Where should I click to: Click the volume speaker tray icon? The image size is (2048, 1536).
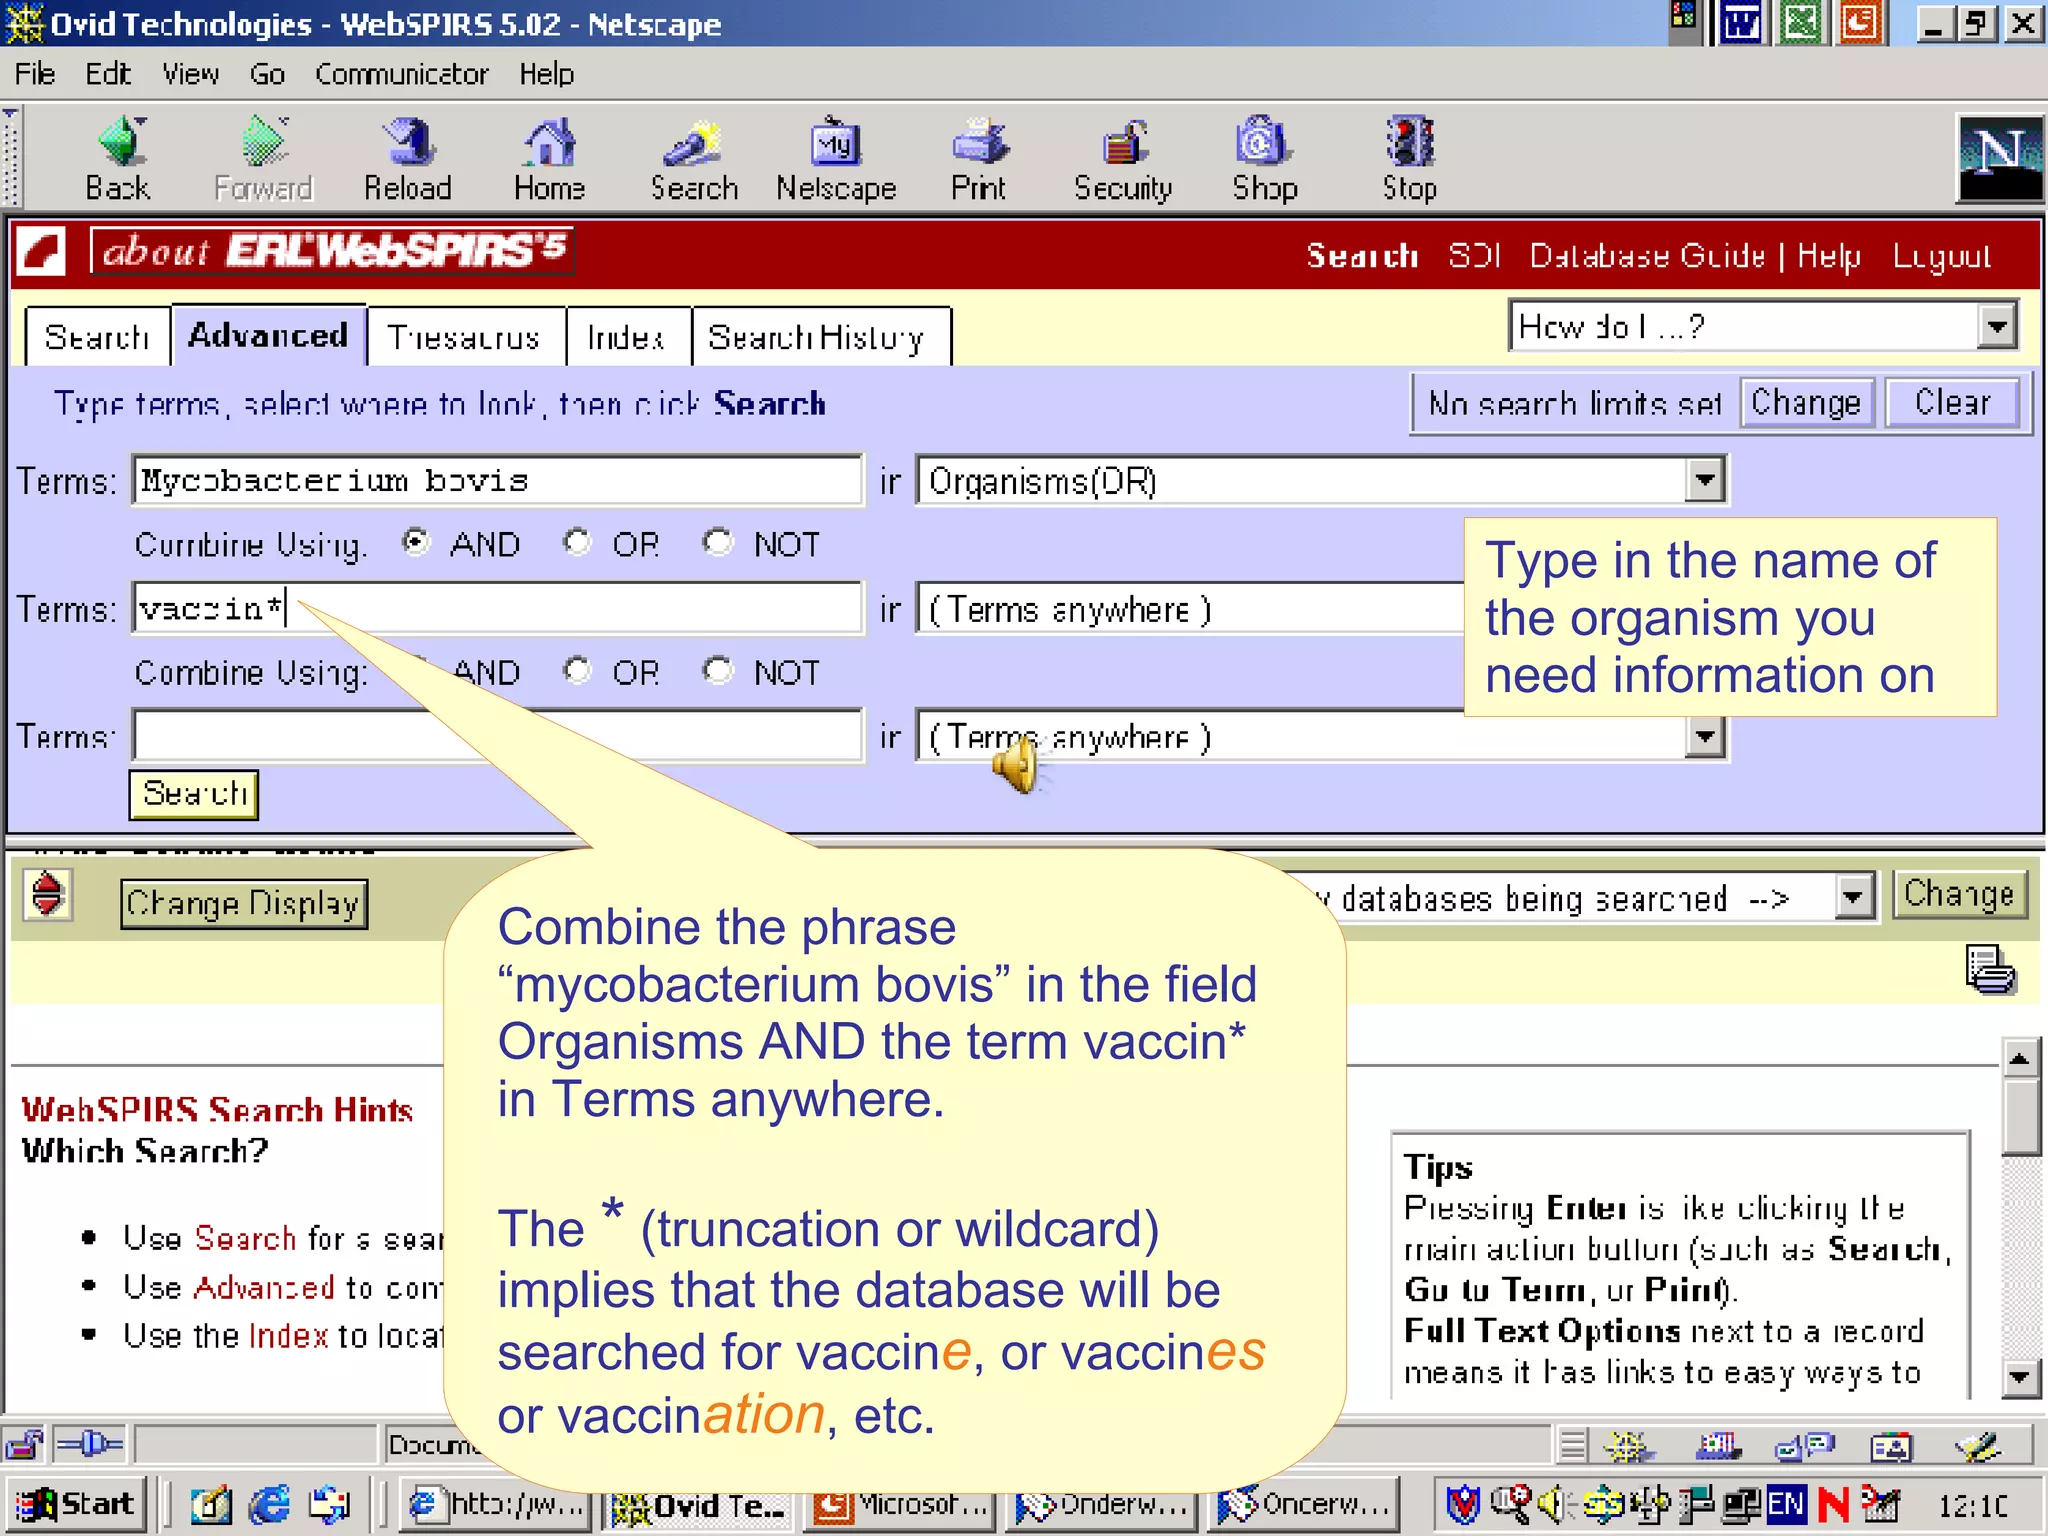pos(1553,1503)
